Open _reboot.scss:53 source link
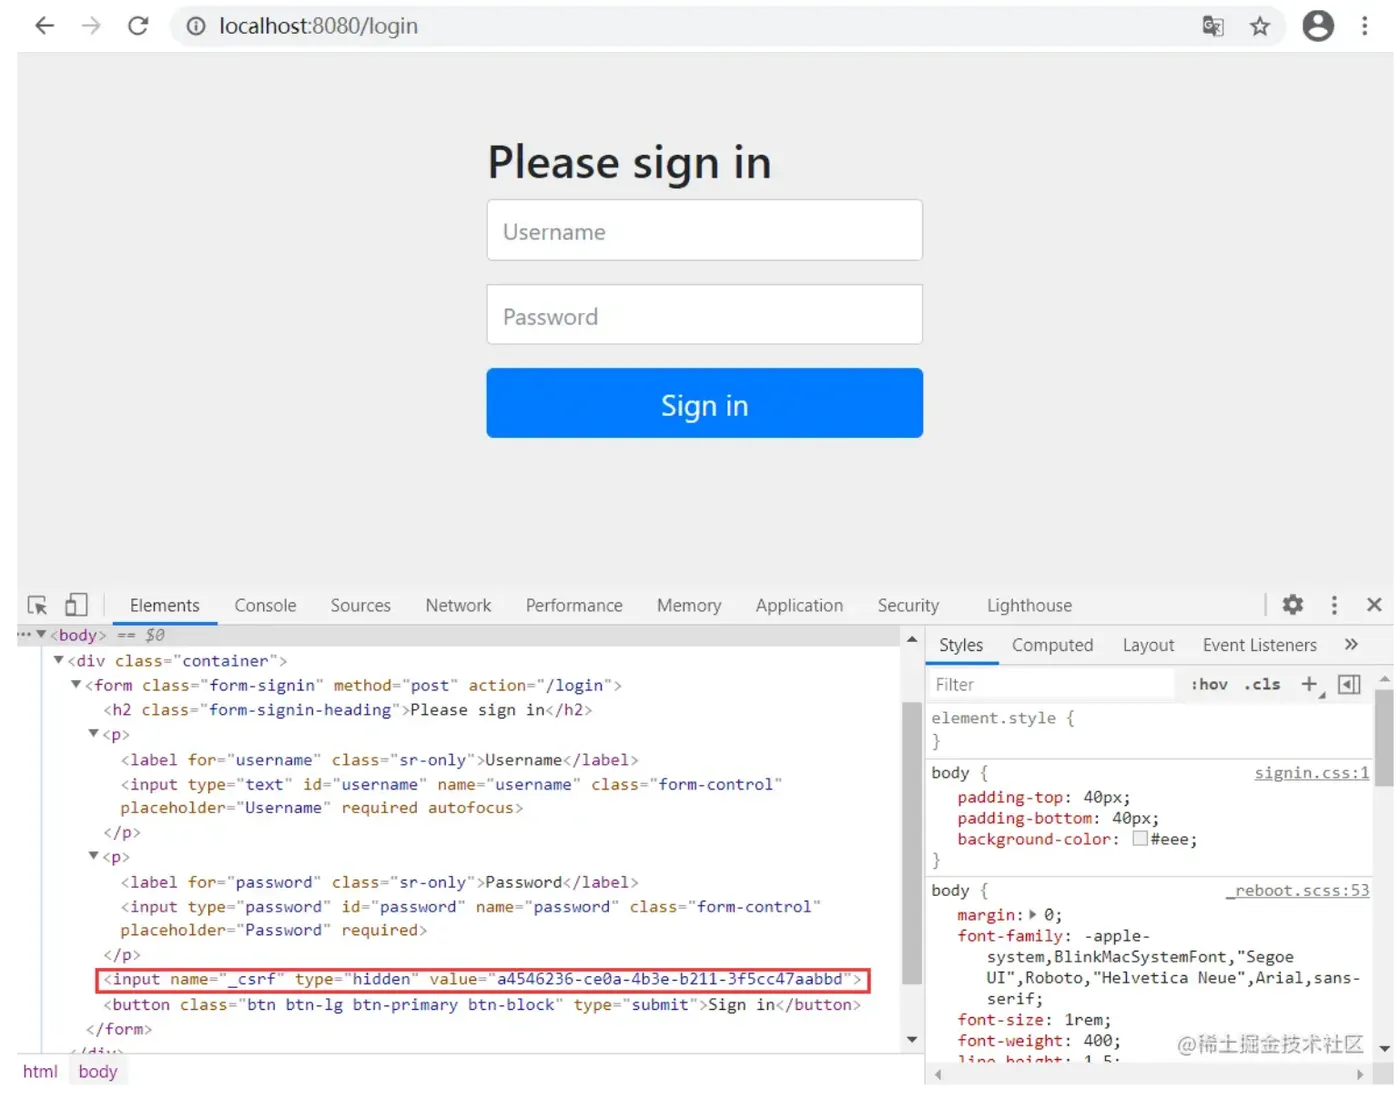Screen dimensions: 1400x1100 pyautogui.click(x=1298, y=890)
